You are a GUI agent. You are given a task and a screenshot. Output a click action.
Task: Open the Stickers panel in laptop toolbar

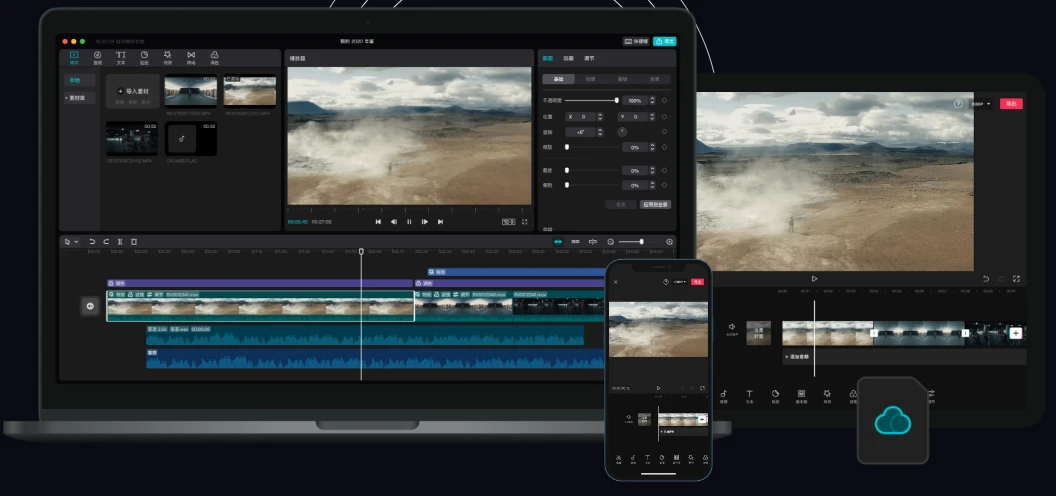pos(144,58)
